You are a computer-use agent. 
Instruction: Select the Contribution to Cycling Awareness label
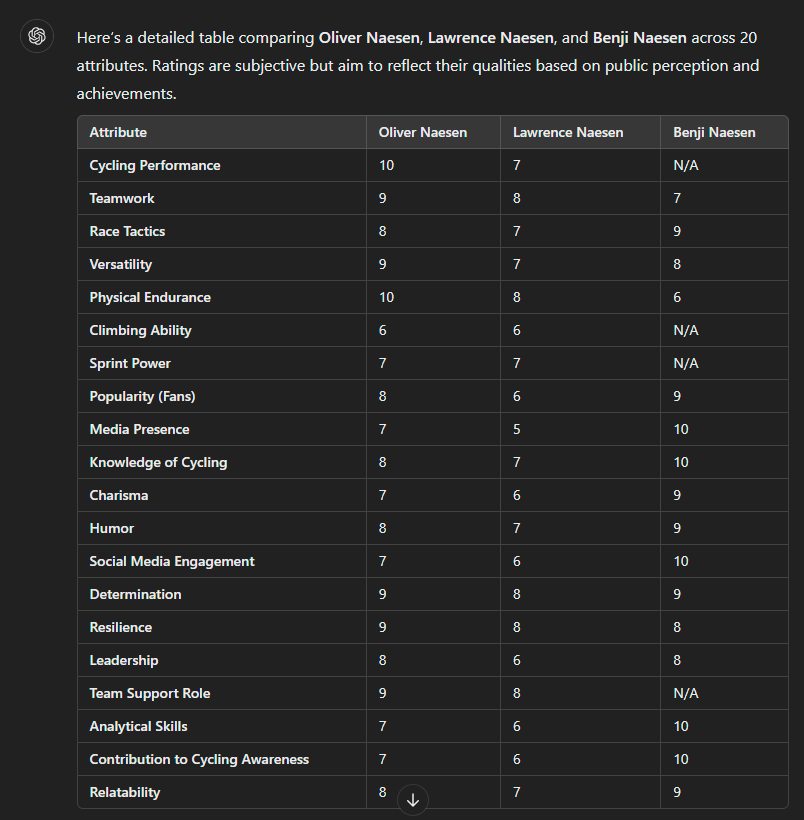[x=199, y=759]
